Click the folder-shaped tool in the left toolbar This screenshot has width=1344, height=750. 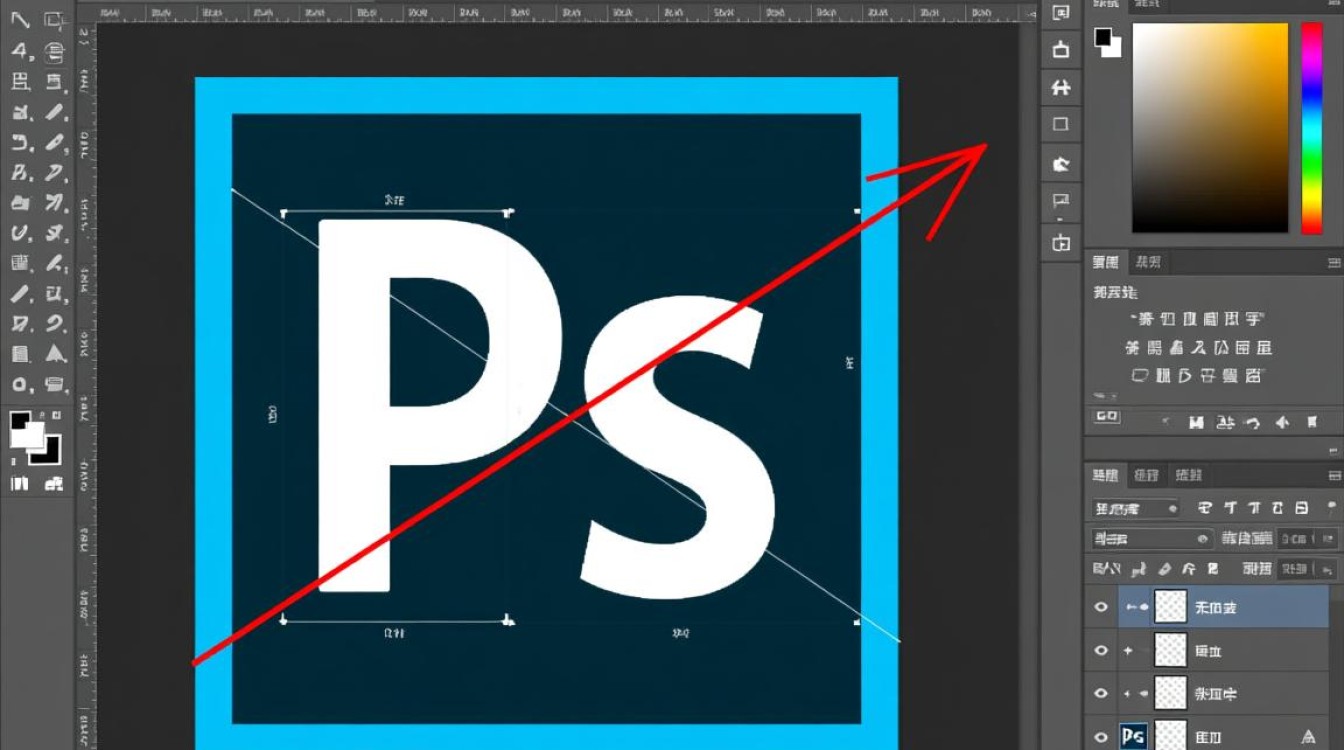[x=20, y=203]
